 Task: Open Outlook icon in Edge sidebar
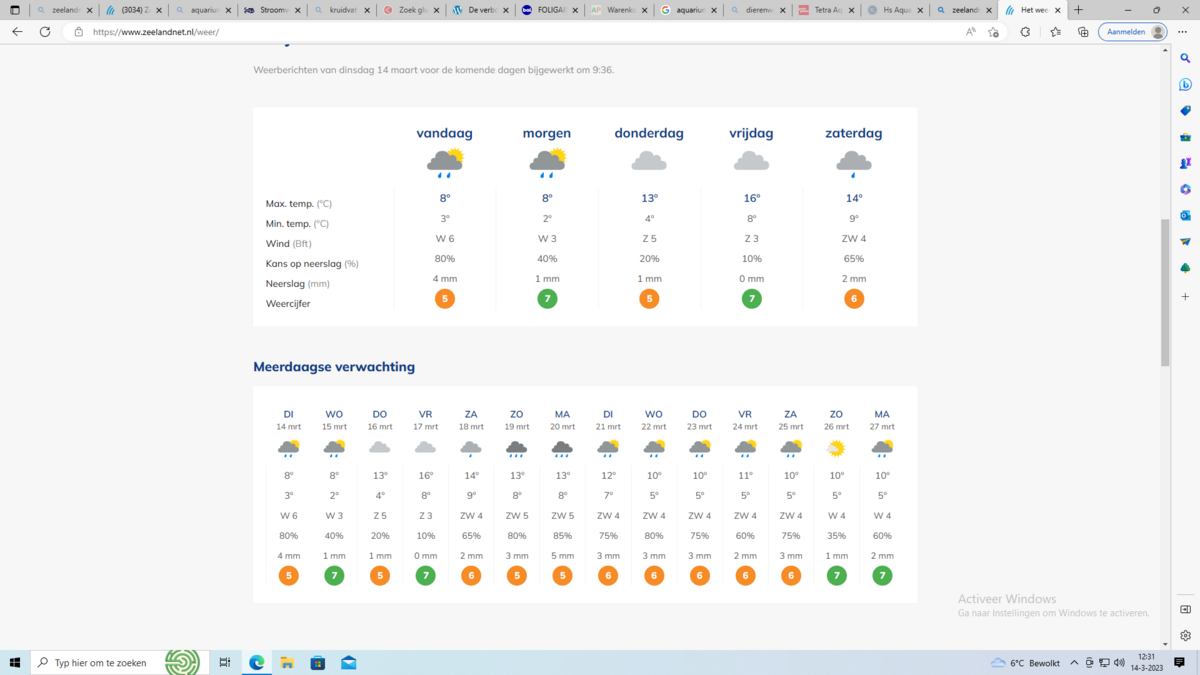1185,215
